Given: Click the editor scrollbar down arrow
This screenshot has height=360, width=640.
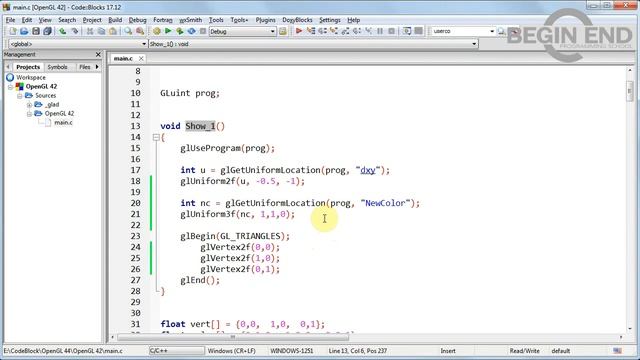Looking at the screenshot, I should [630, 329].
